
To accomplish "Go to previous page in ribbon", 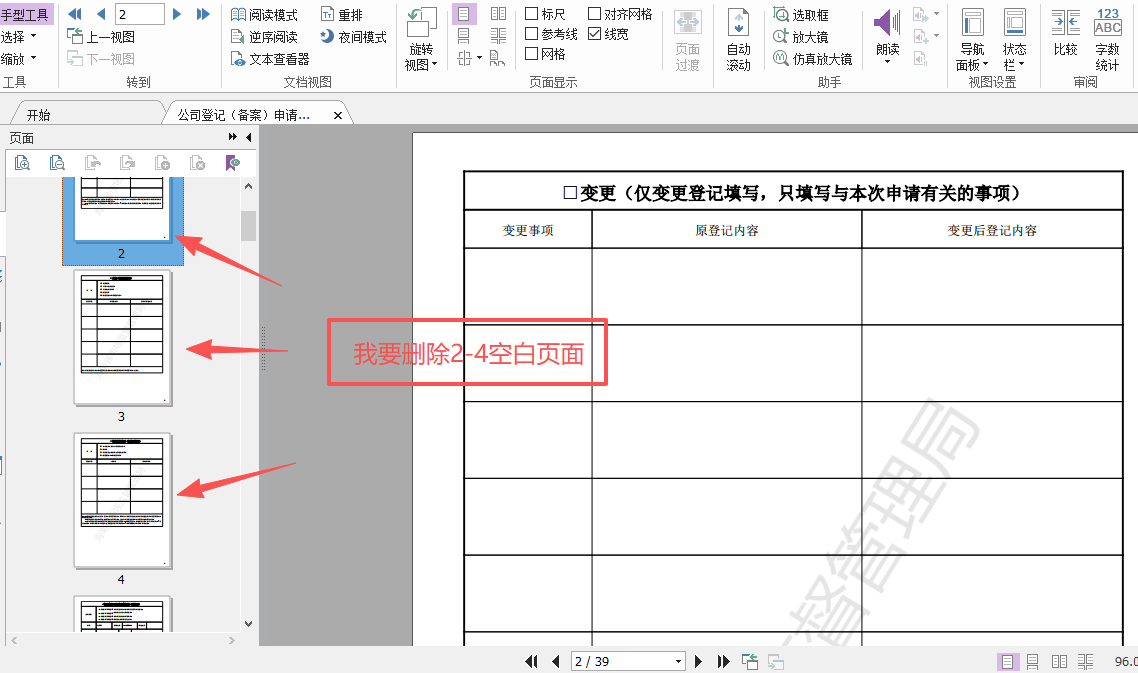I will pos(101,14).
